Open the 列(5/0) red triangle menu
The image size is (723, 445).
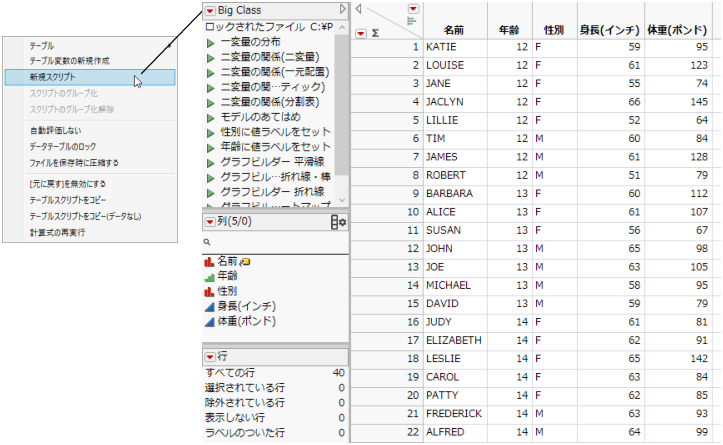pyautogui.click(x=209, y=222)
